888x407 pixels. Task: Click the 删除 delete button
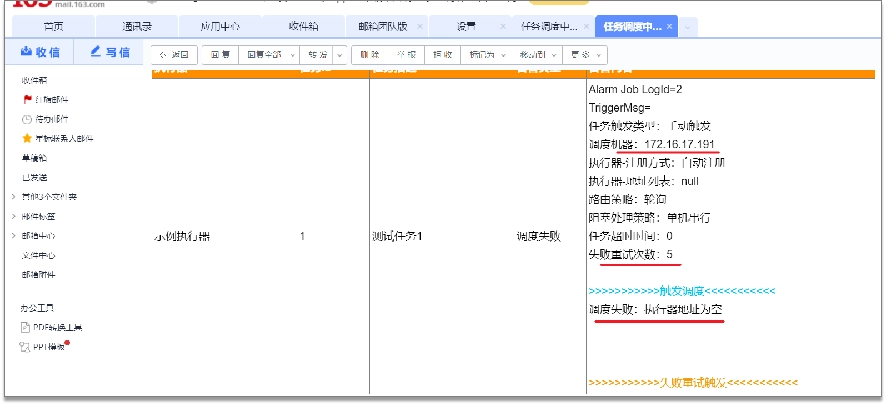point(369,55)
